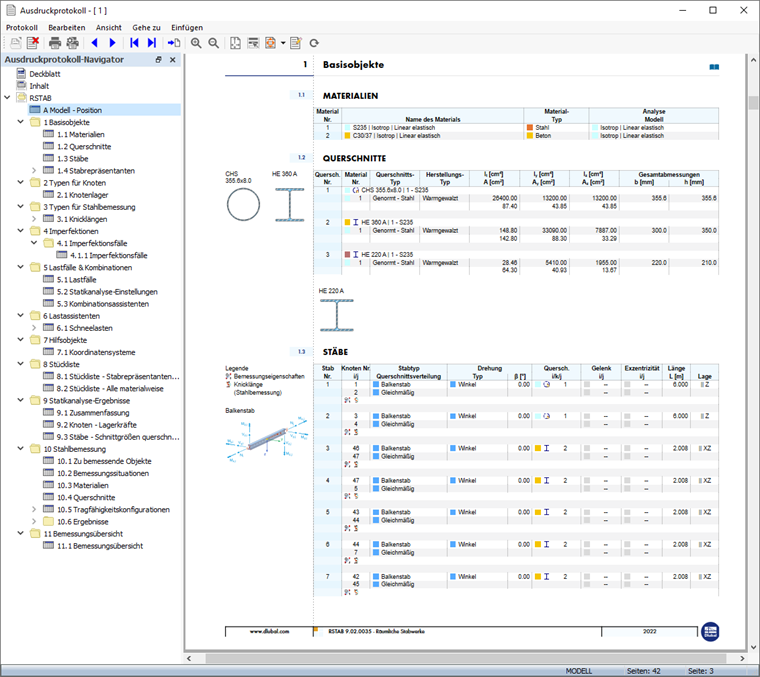Select 1.2 Querschnitte tree item
Image resolution: width=760 pixels, height=677 pixels.
click(x=84, y=146)
